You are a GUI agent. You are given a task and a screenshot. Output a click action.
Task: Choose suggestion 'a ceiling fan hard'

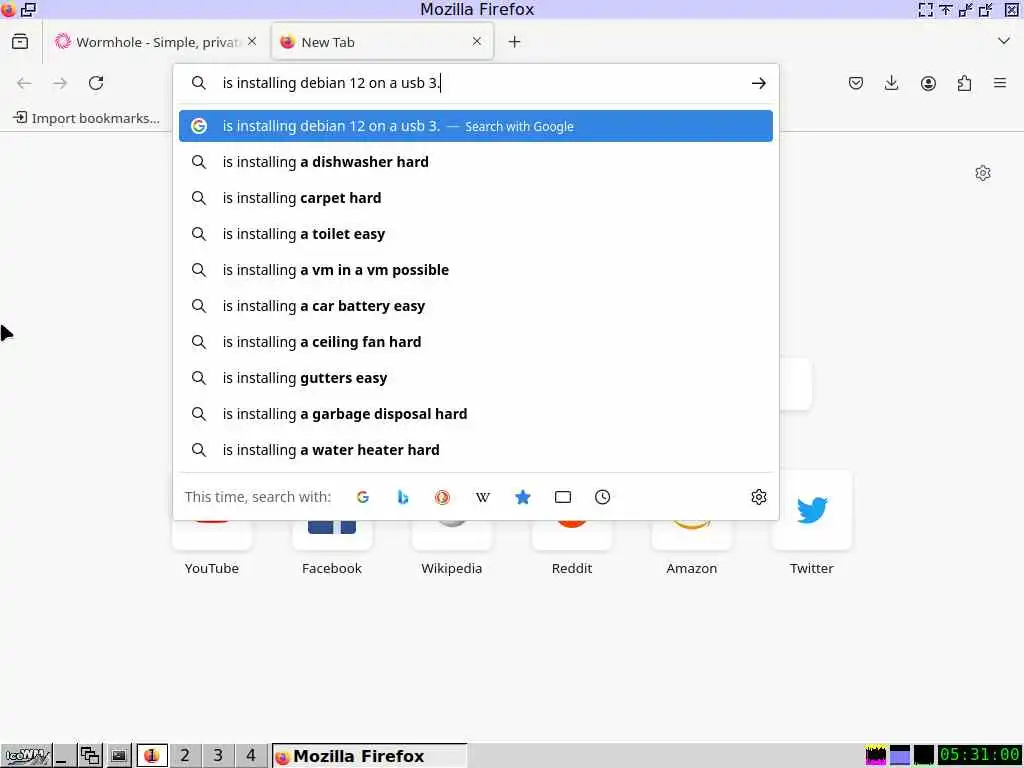[476, 342]
